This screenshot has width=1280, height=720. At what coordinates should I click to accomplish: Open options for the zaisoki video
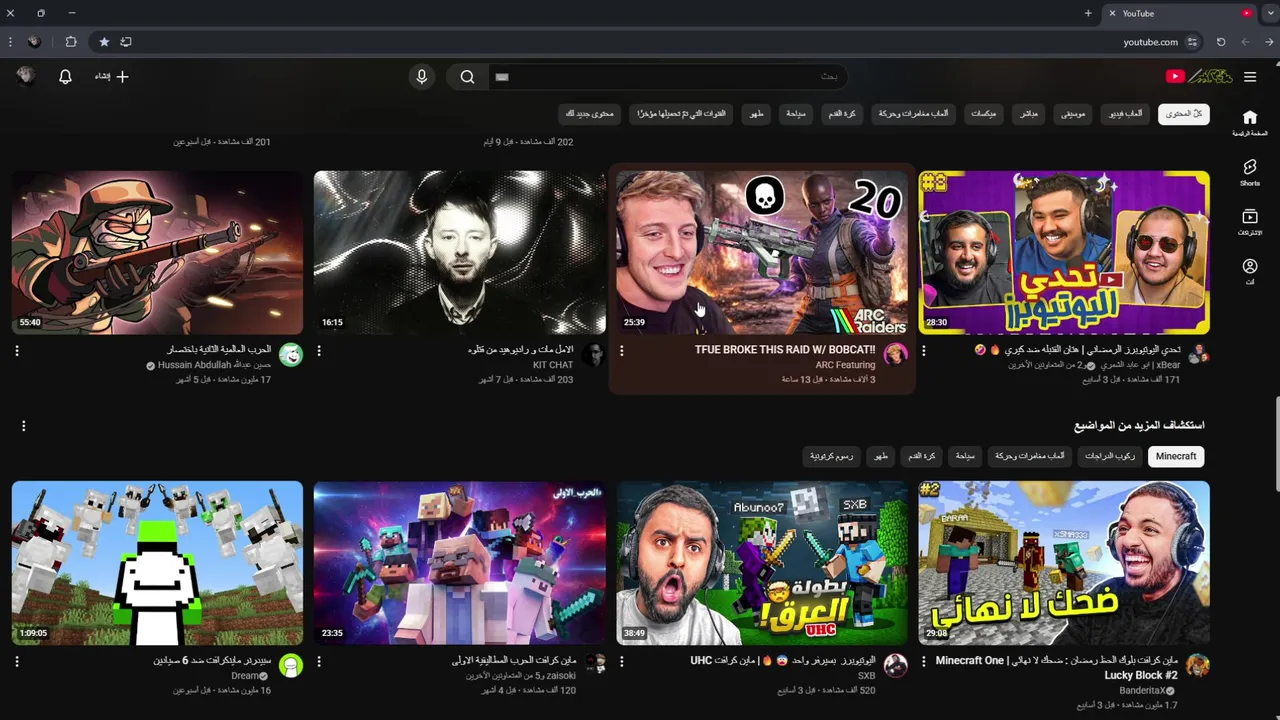[x=319, y=662]
